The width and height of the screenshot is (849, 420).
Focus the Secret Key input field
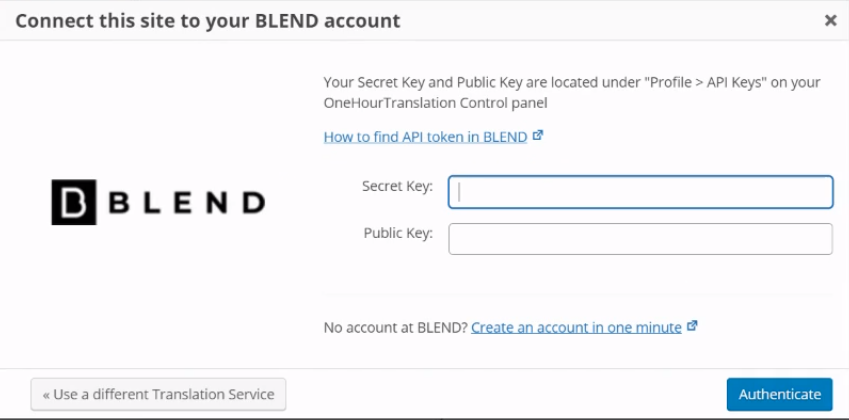641,192
